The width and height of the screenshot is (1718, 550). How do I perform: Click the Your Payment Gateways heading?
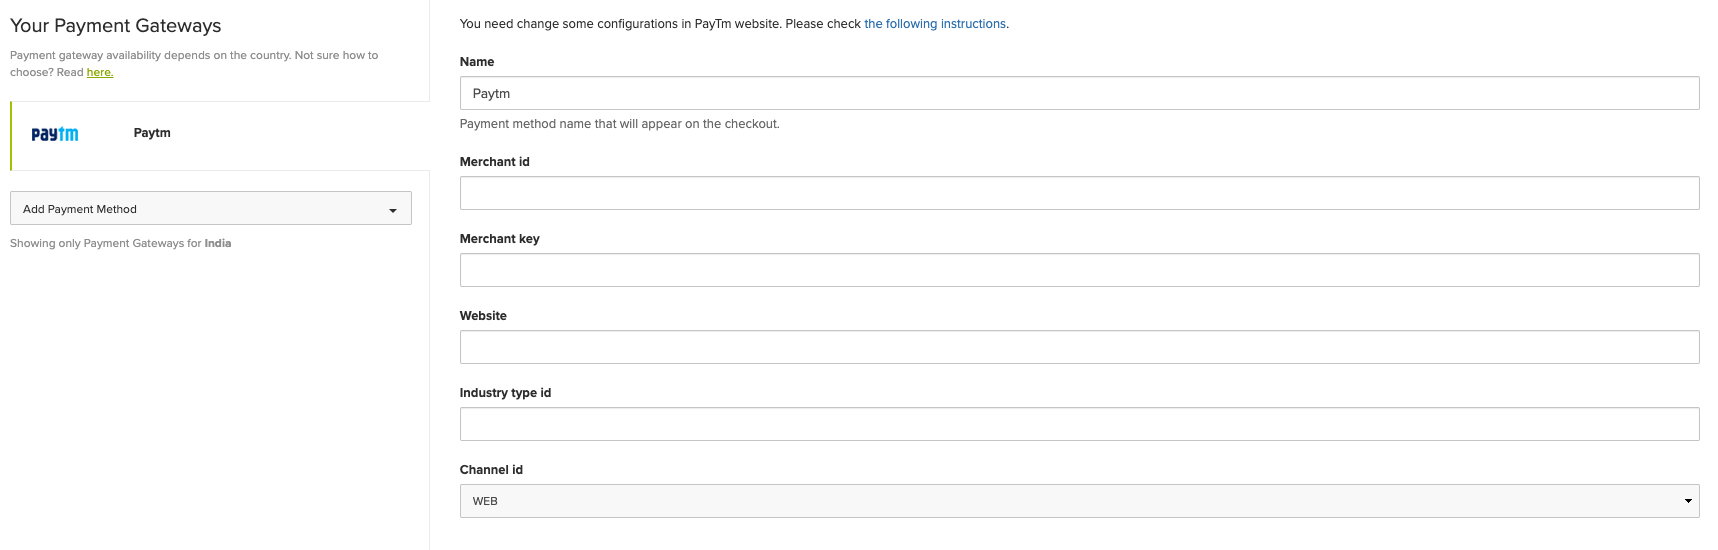coord(116,26)
